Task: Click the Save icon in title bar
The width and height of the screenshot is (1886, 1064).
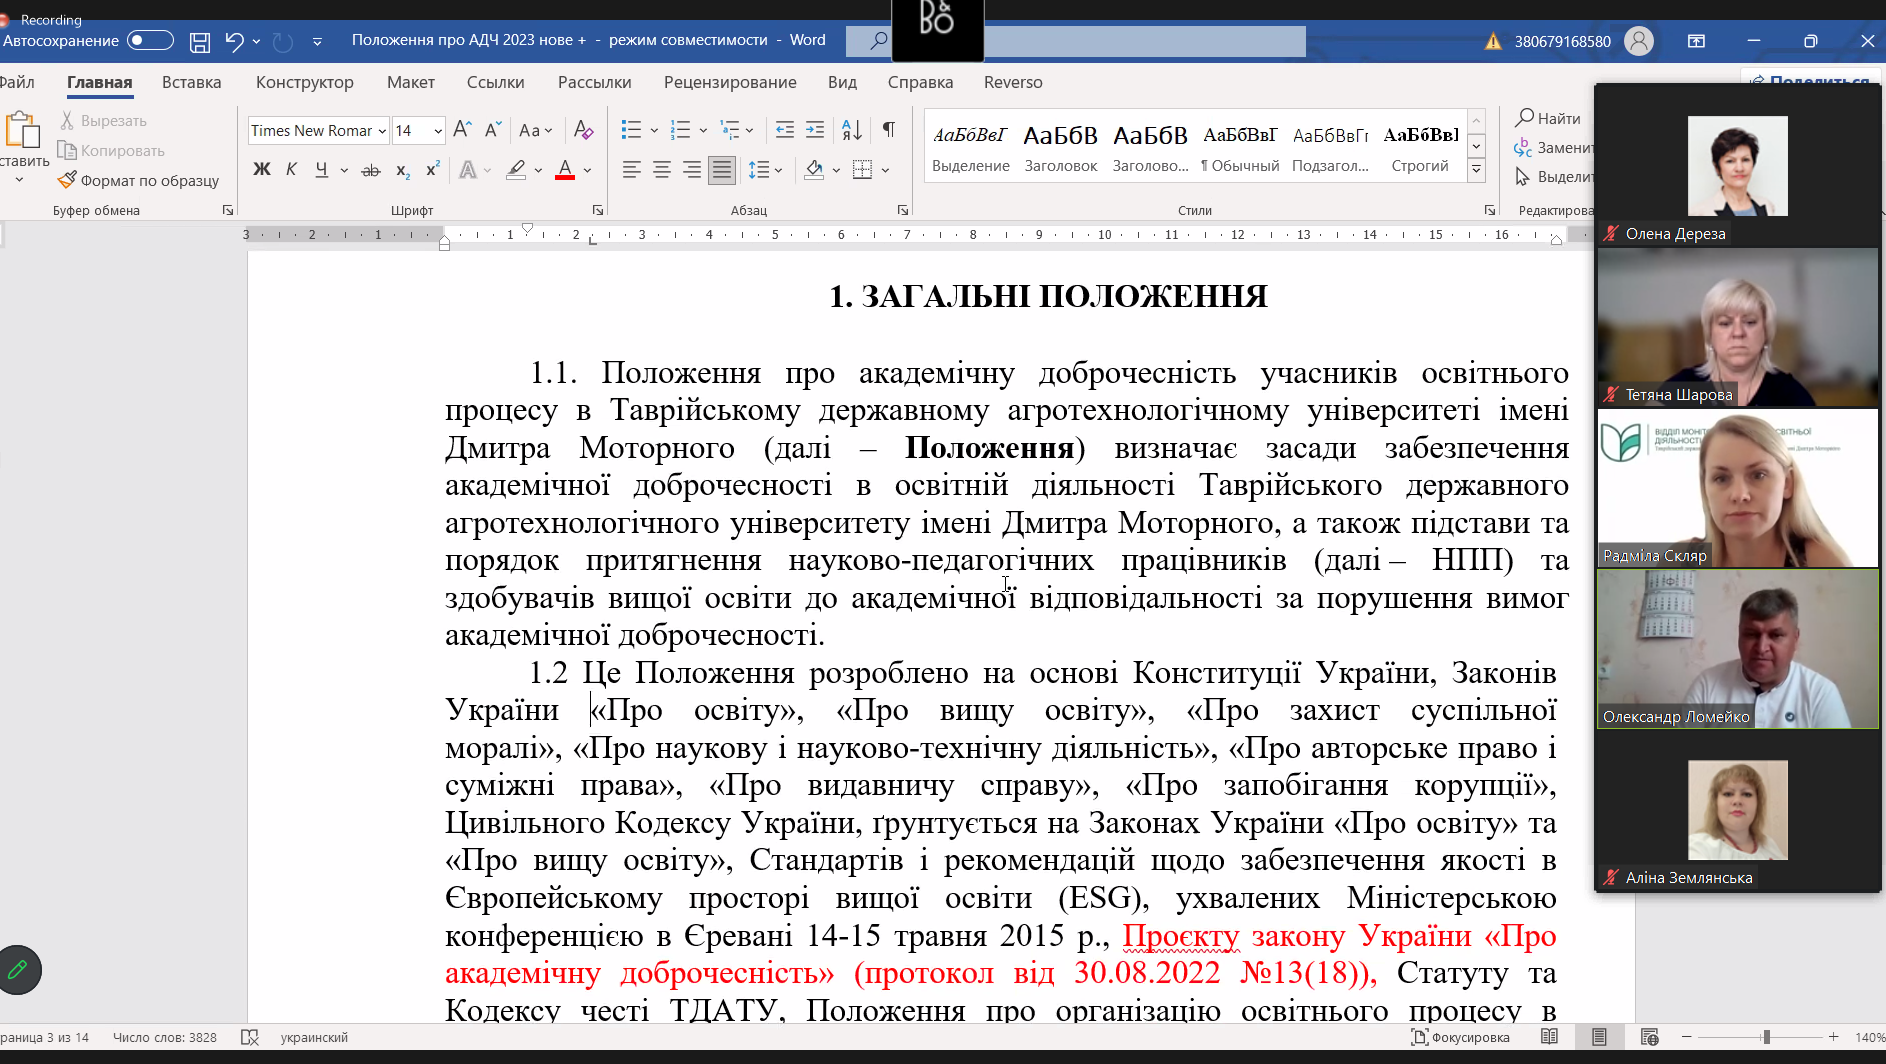Action: (200, 42)
